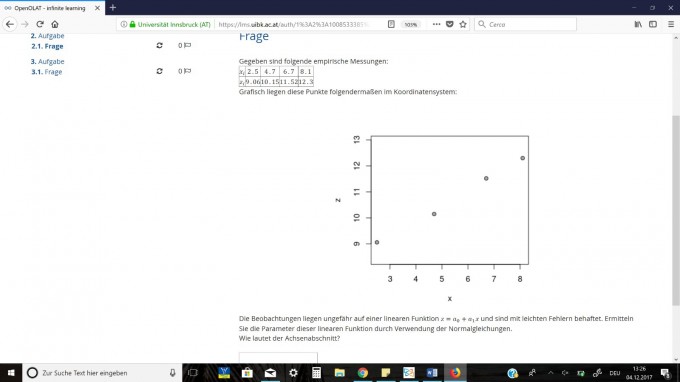Bookmark this page with the star icon

pos(463,24)
